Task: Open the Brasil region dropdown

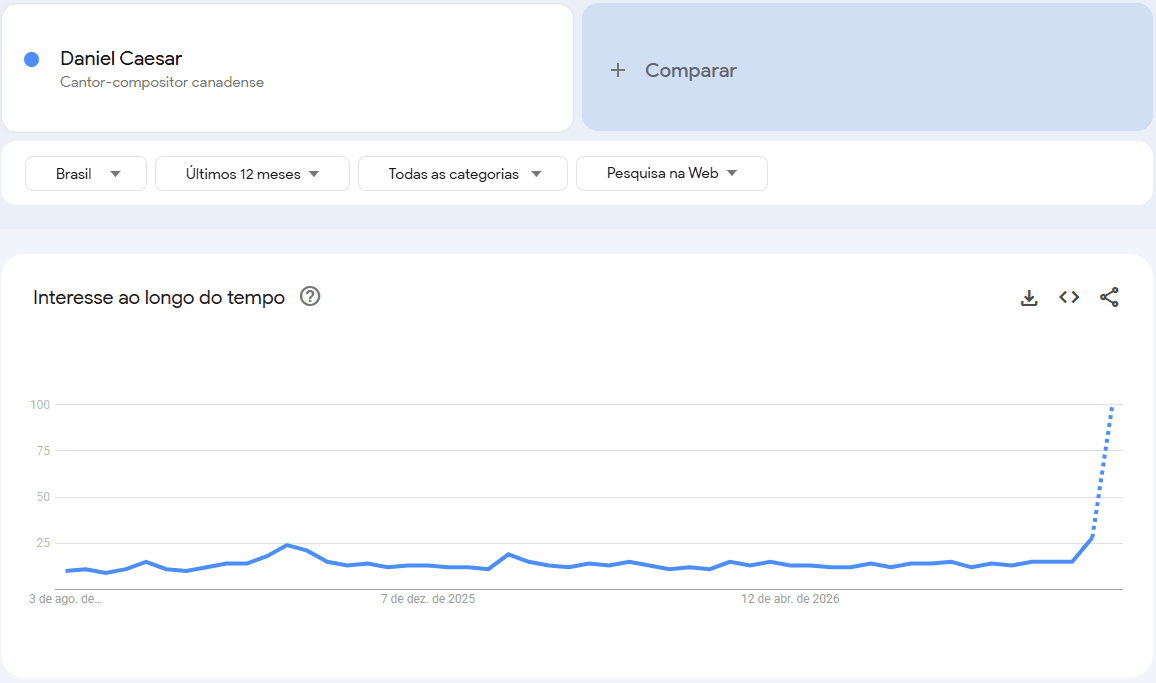Action: (86, 173)
